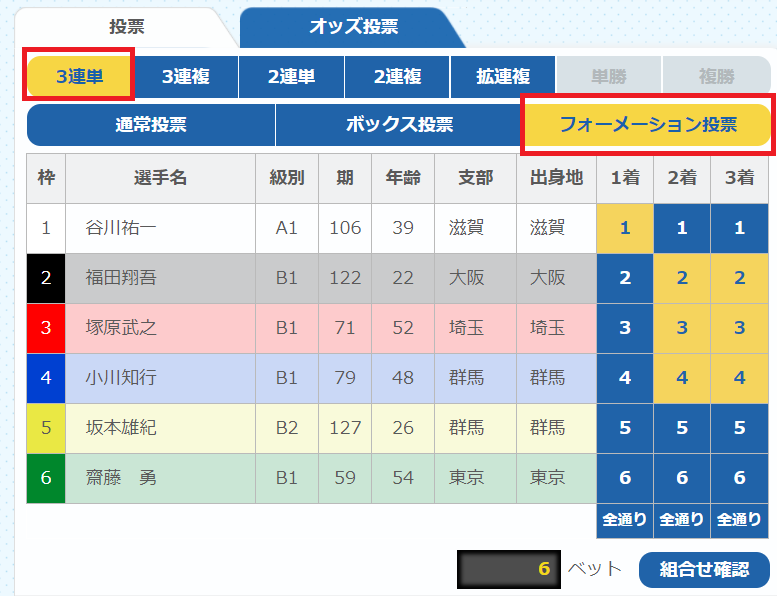
Task: Click 全通り under the 1着 column
Action: (x=625, y=519)
